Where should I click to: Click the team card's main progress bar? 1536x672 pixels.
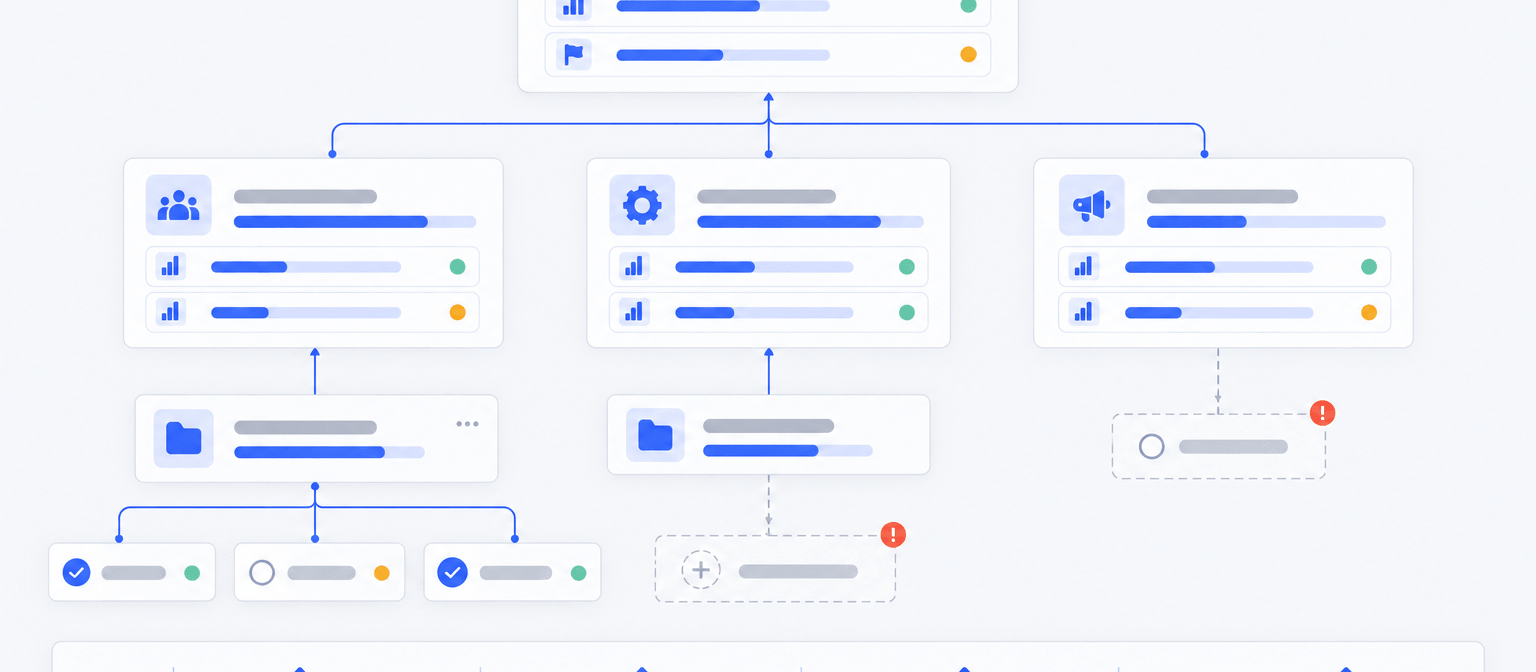[x=355, y=222]
